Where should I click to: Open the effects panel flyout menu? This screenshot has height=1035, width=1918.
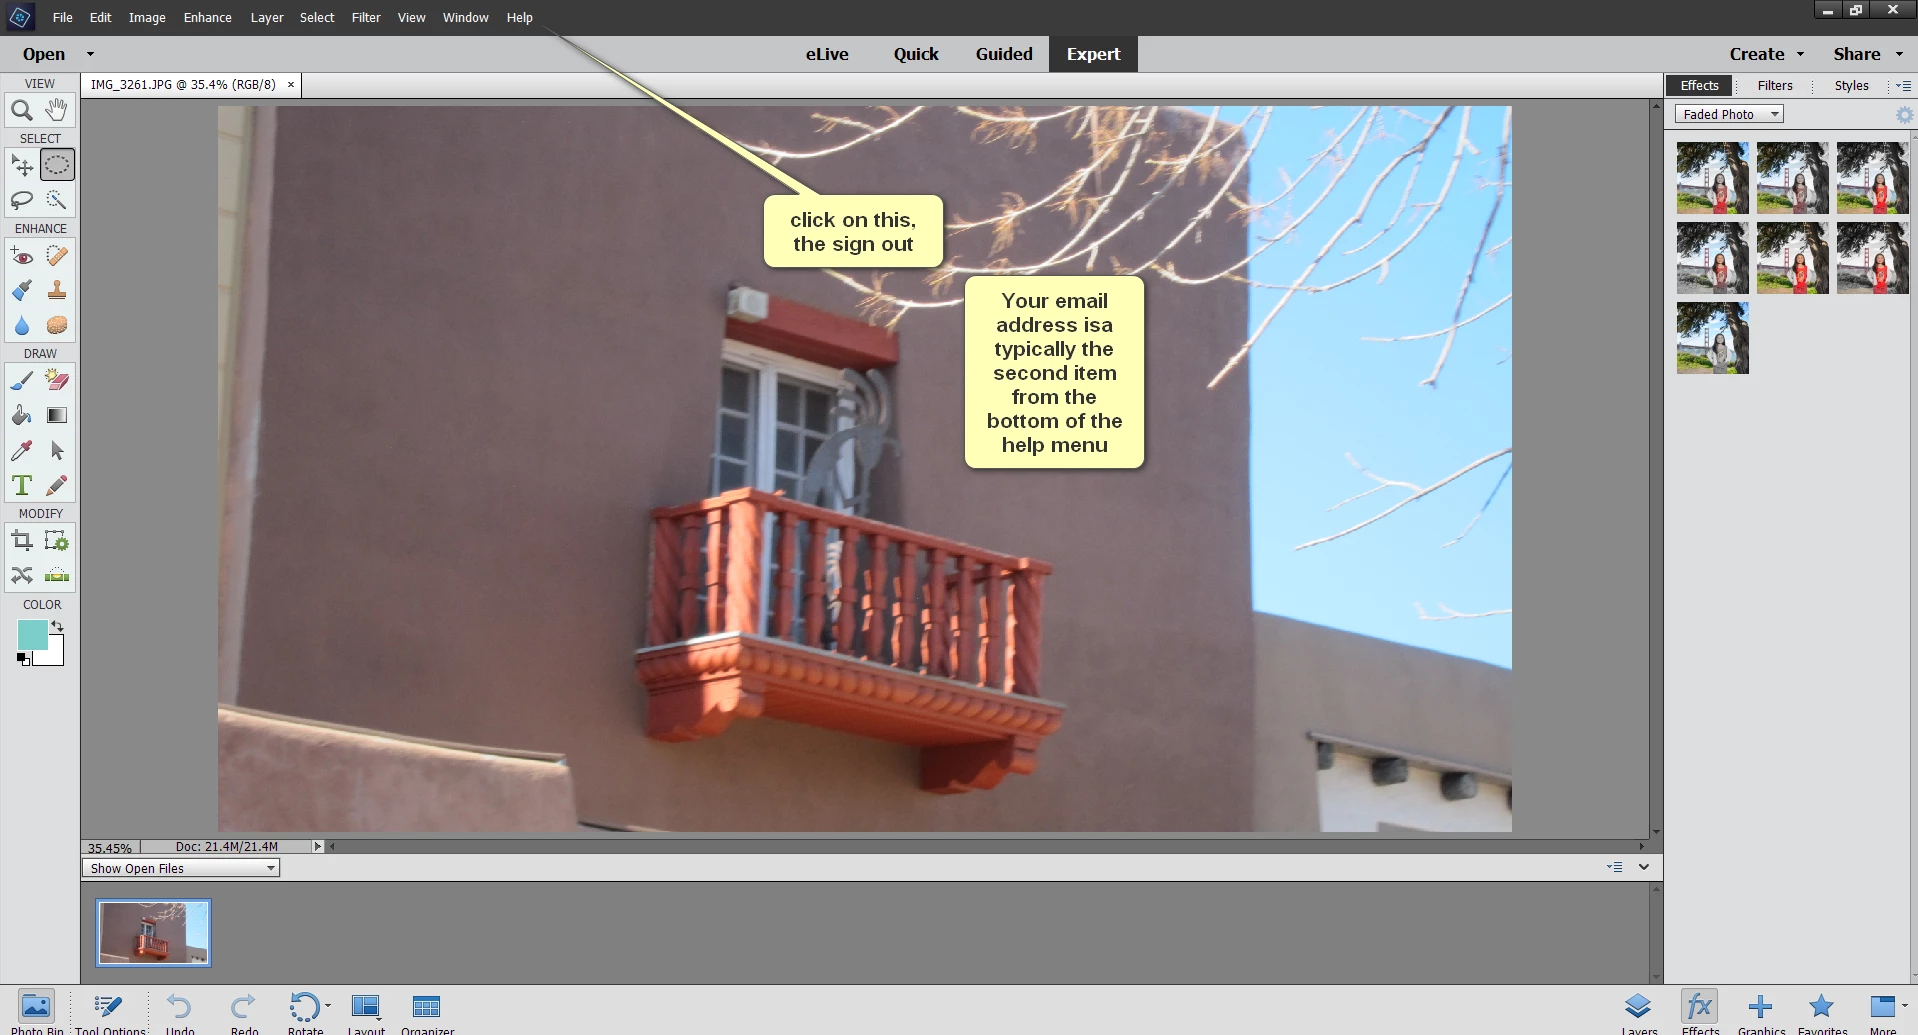1903,86
